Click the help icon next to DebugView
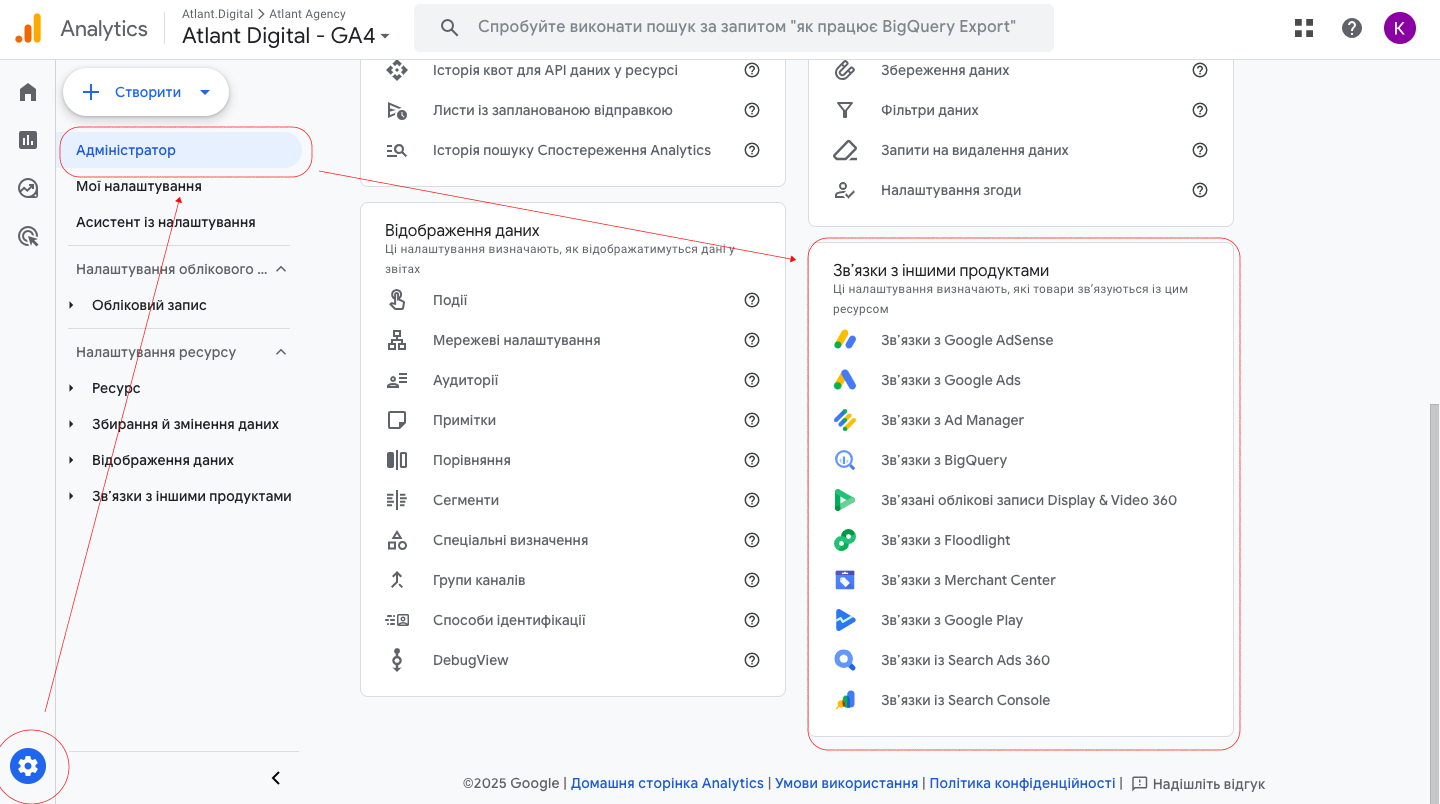The width and height of the screenshot is (1440, 804). point(752,660)
